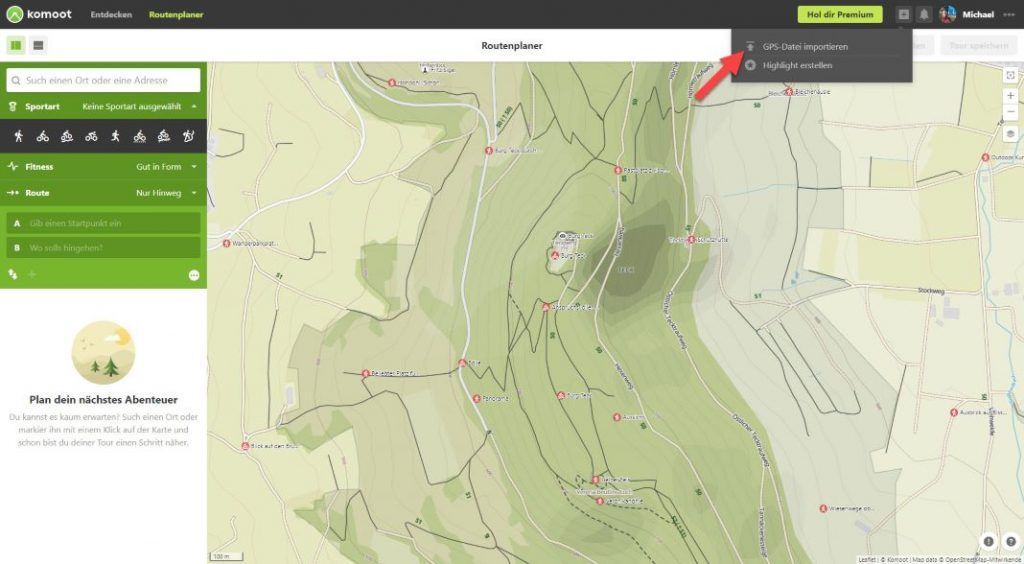1024x564 pixels.
Task: Select the mountaineering sport icon
Action: (x=188, y=136)
